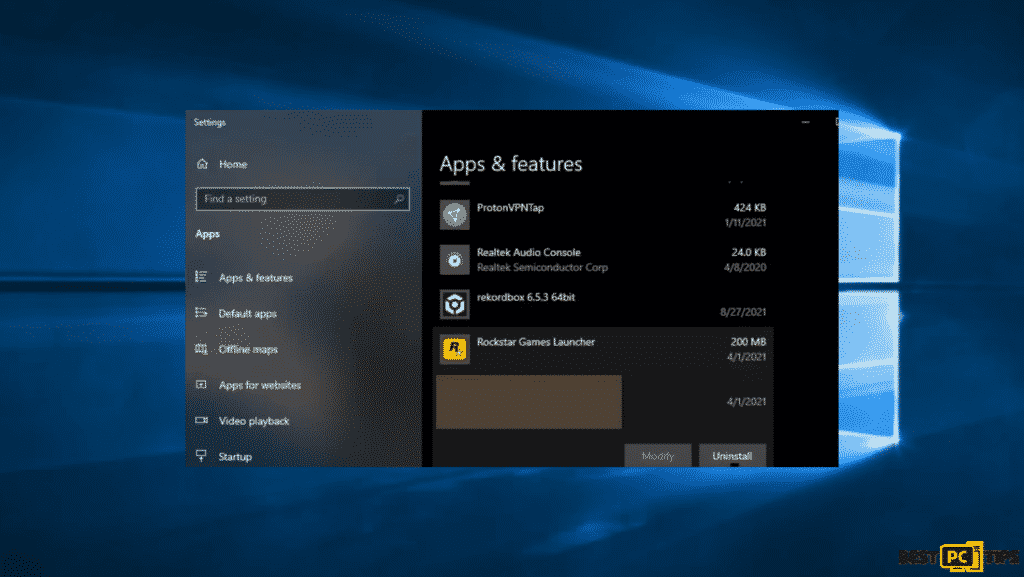The image size is (1024, 577).
Task: Click Realtek Semiconductor Corp publisher text
Action: [x=542, y=268]
